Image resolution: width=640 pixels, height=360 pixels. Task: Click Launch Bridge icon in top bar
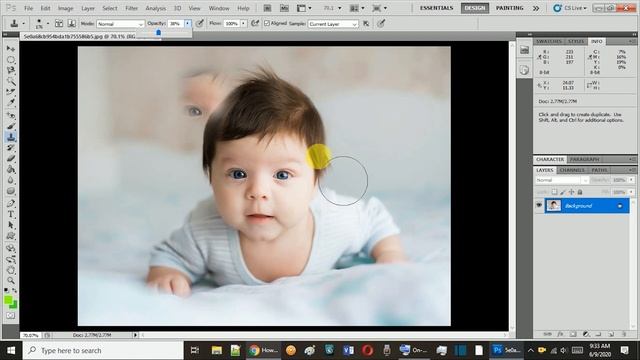(267, 8)
